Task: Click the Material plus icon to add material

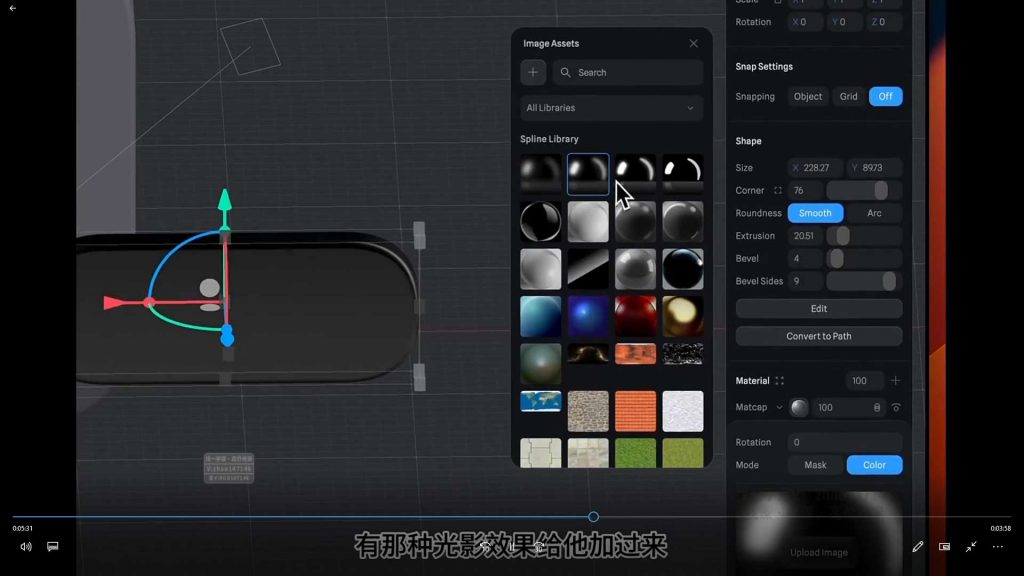Action: pyautogui.click(x=896, y=380)
